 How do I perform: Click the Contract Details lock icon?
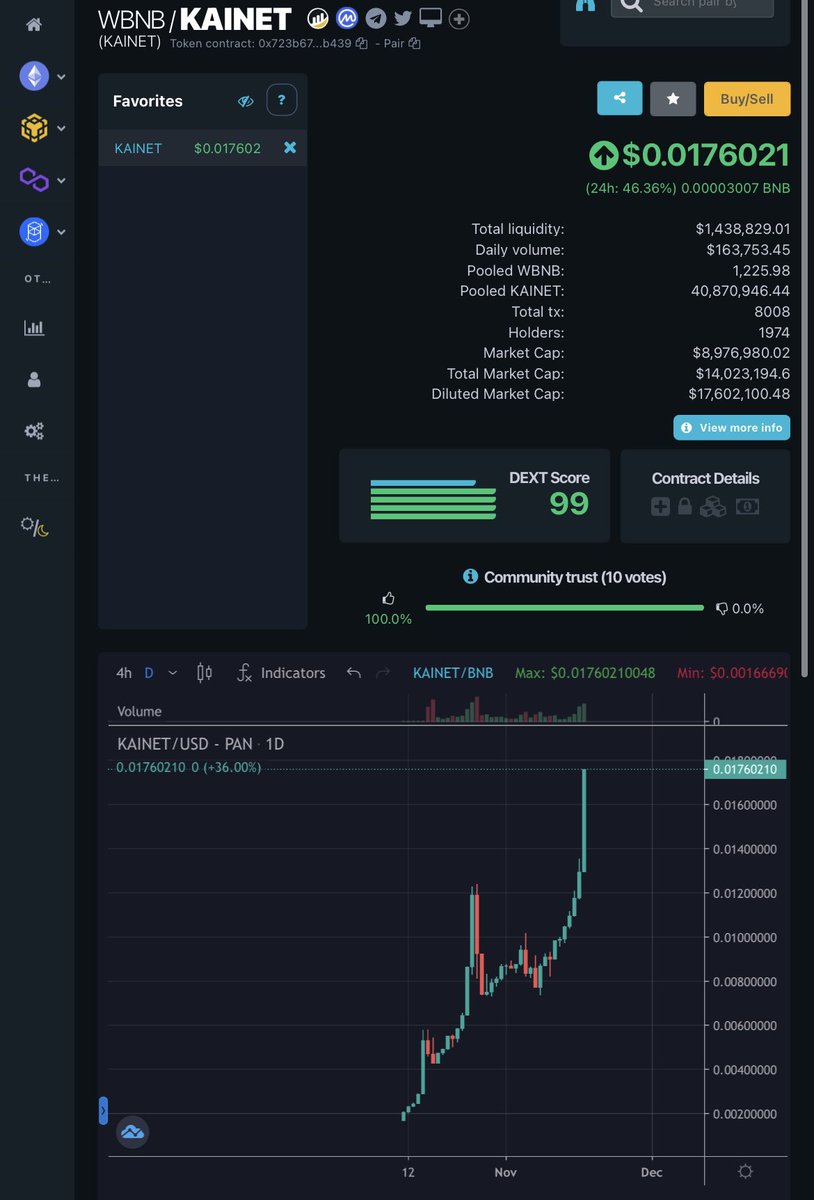pos(685,507)
